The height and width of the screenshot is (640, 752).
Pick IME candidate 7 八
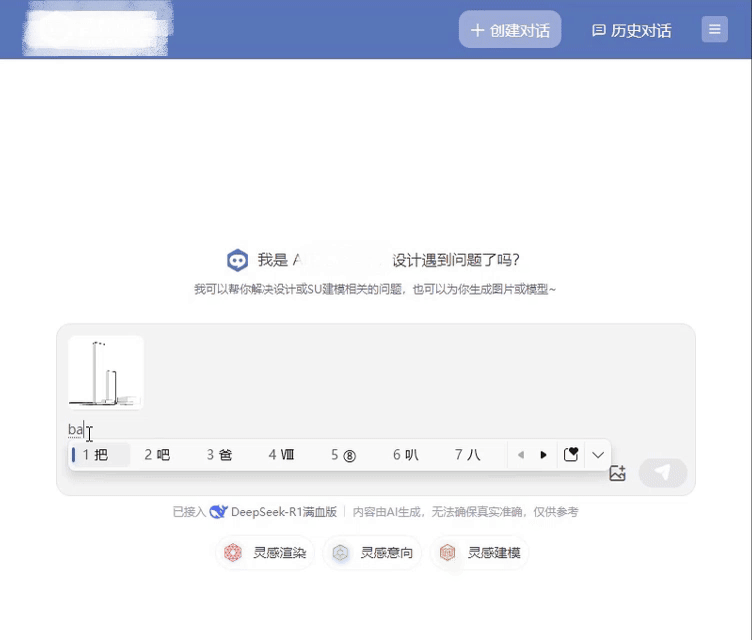click(467, 455)
